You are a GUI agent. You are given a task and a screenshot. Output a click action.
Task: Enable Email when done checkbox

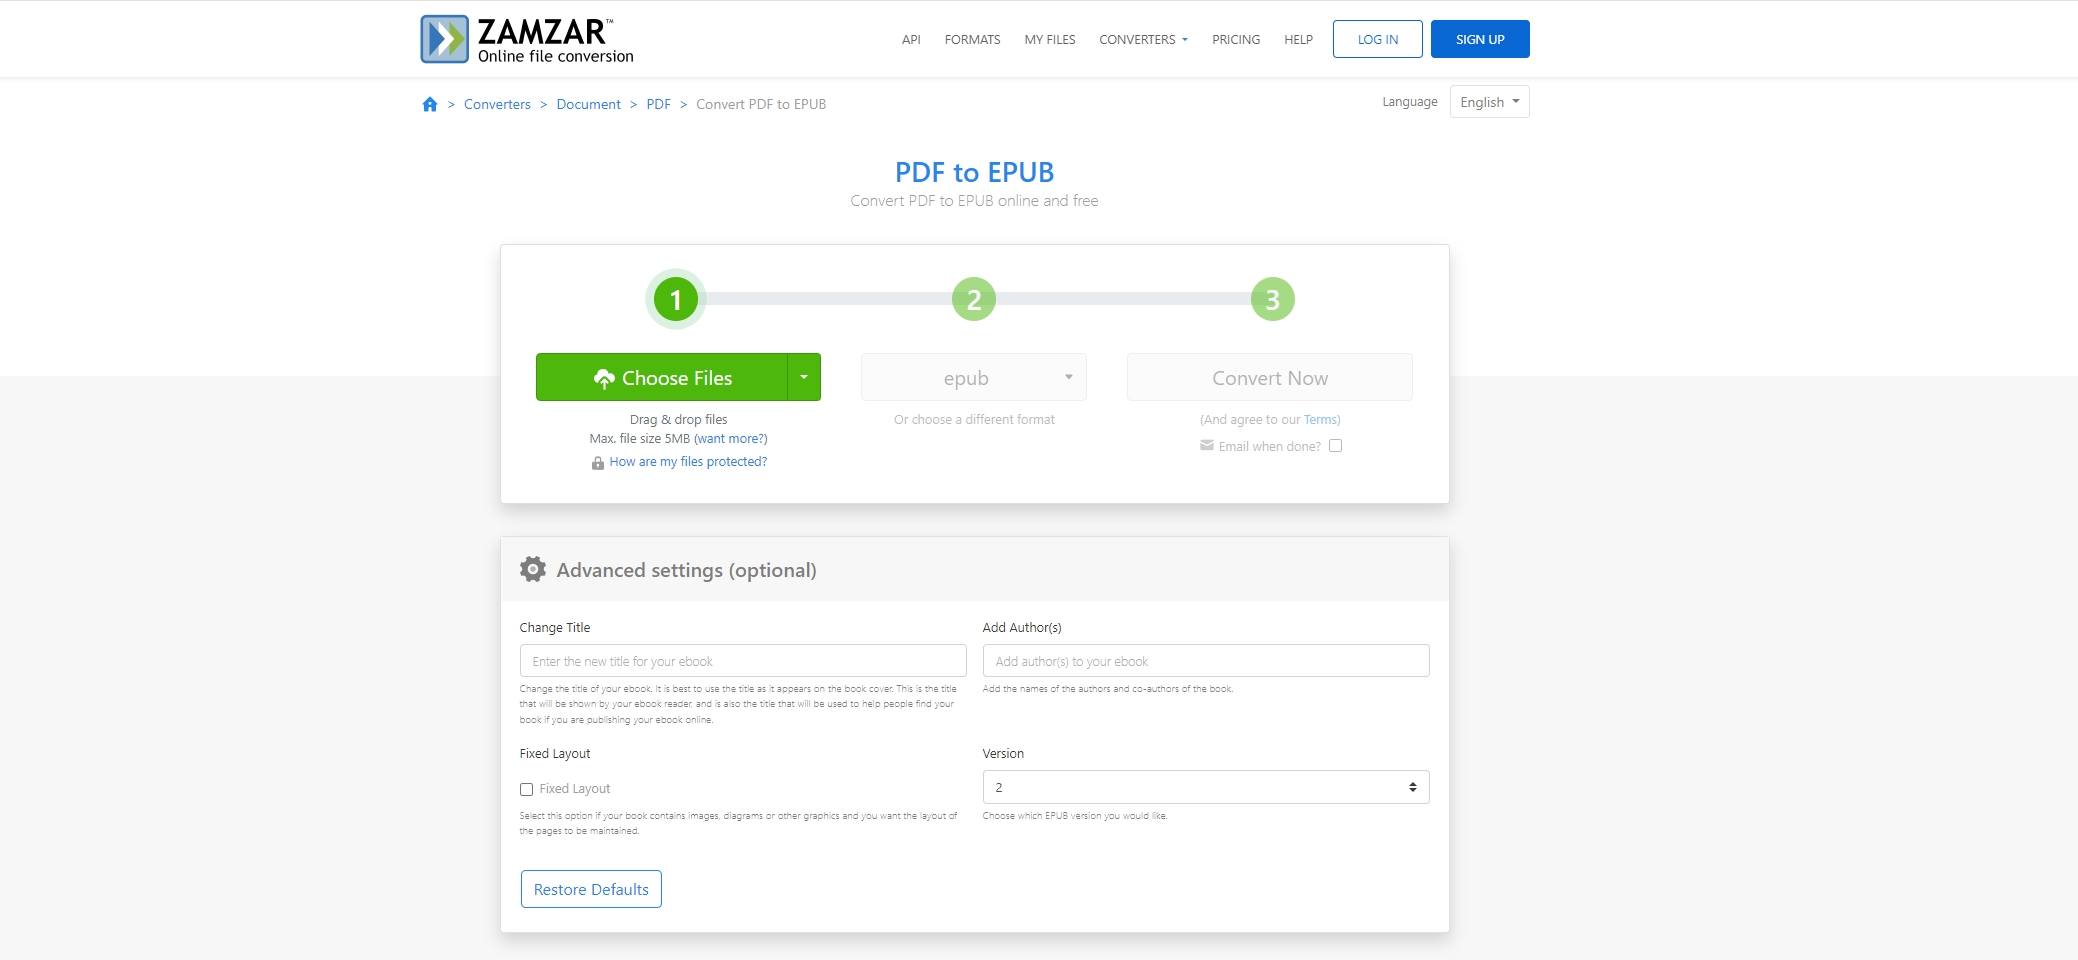coord(1336,446)
